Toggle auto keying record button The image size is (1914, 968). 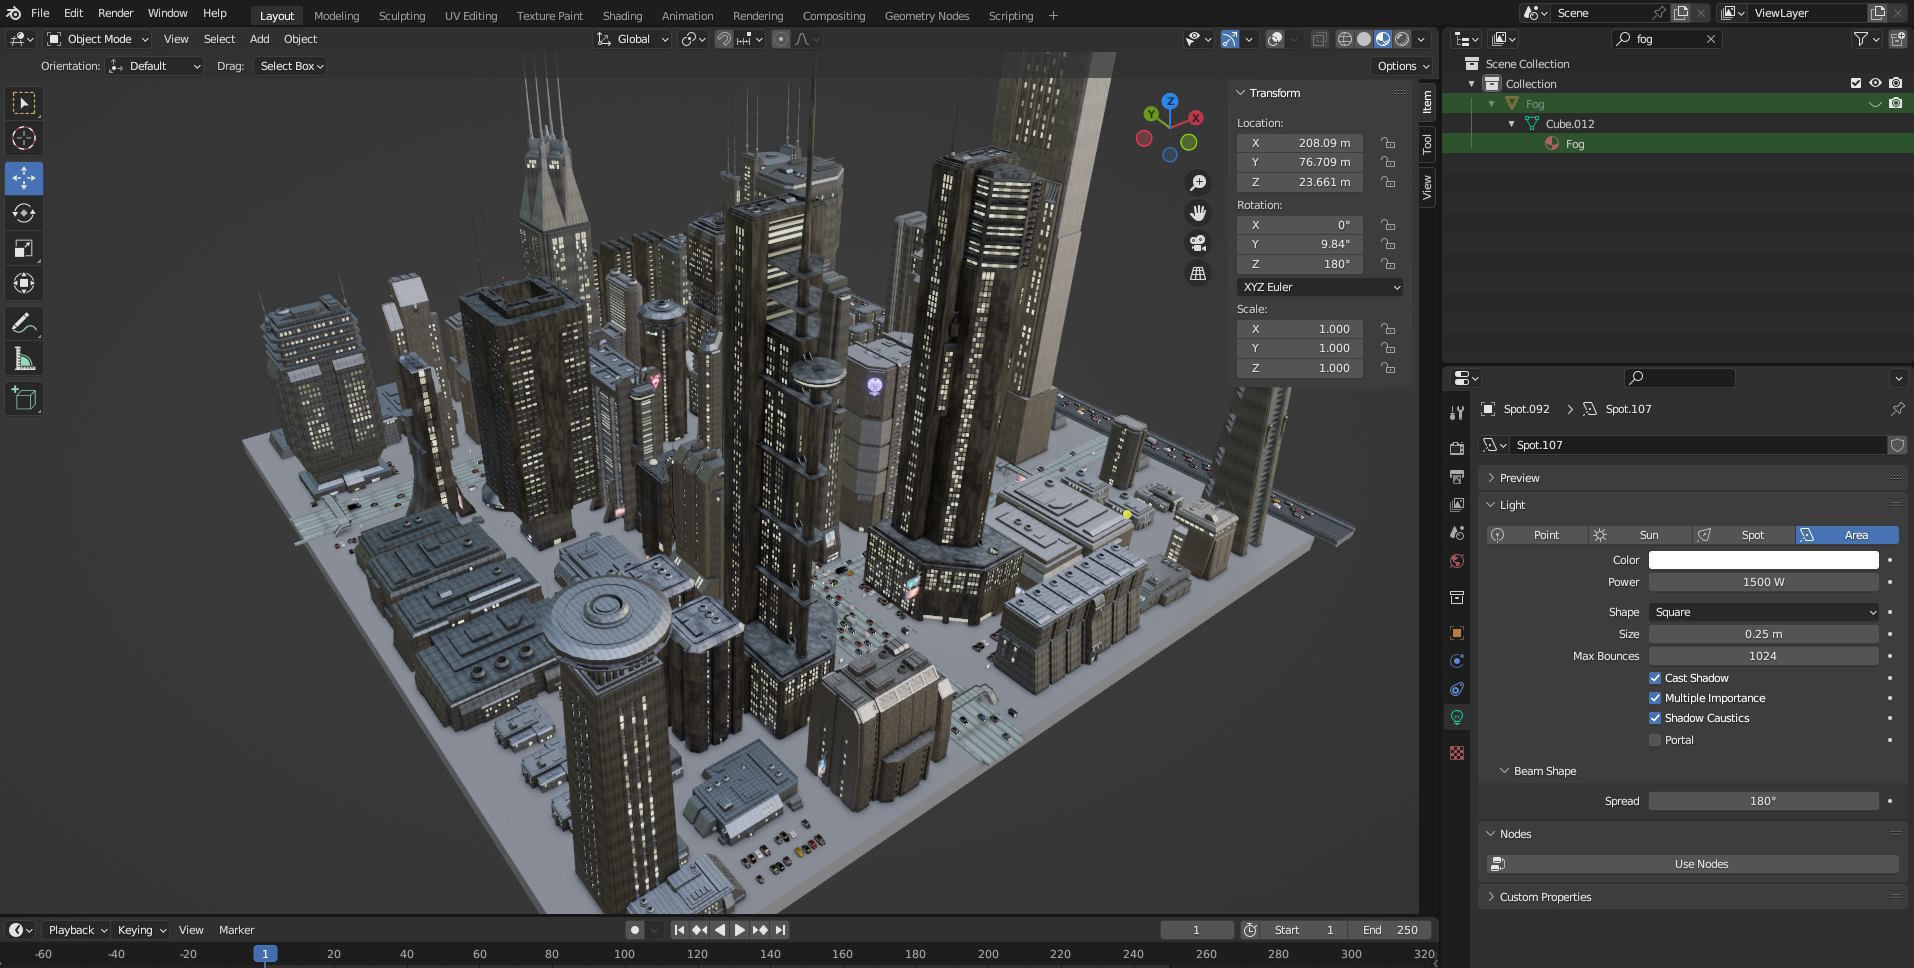[x=634, y=930]
